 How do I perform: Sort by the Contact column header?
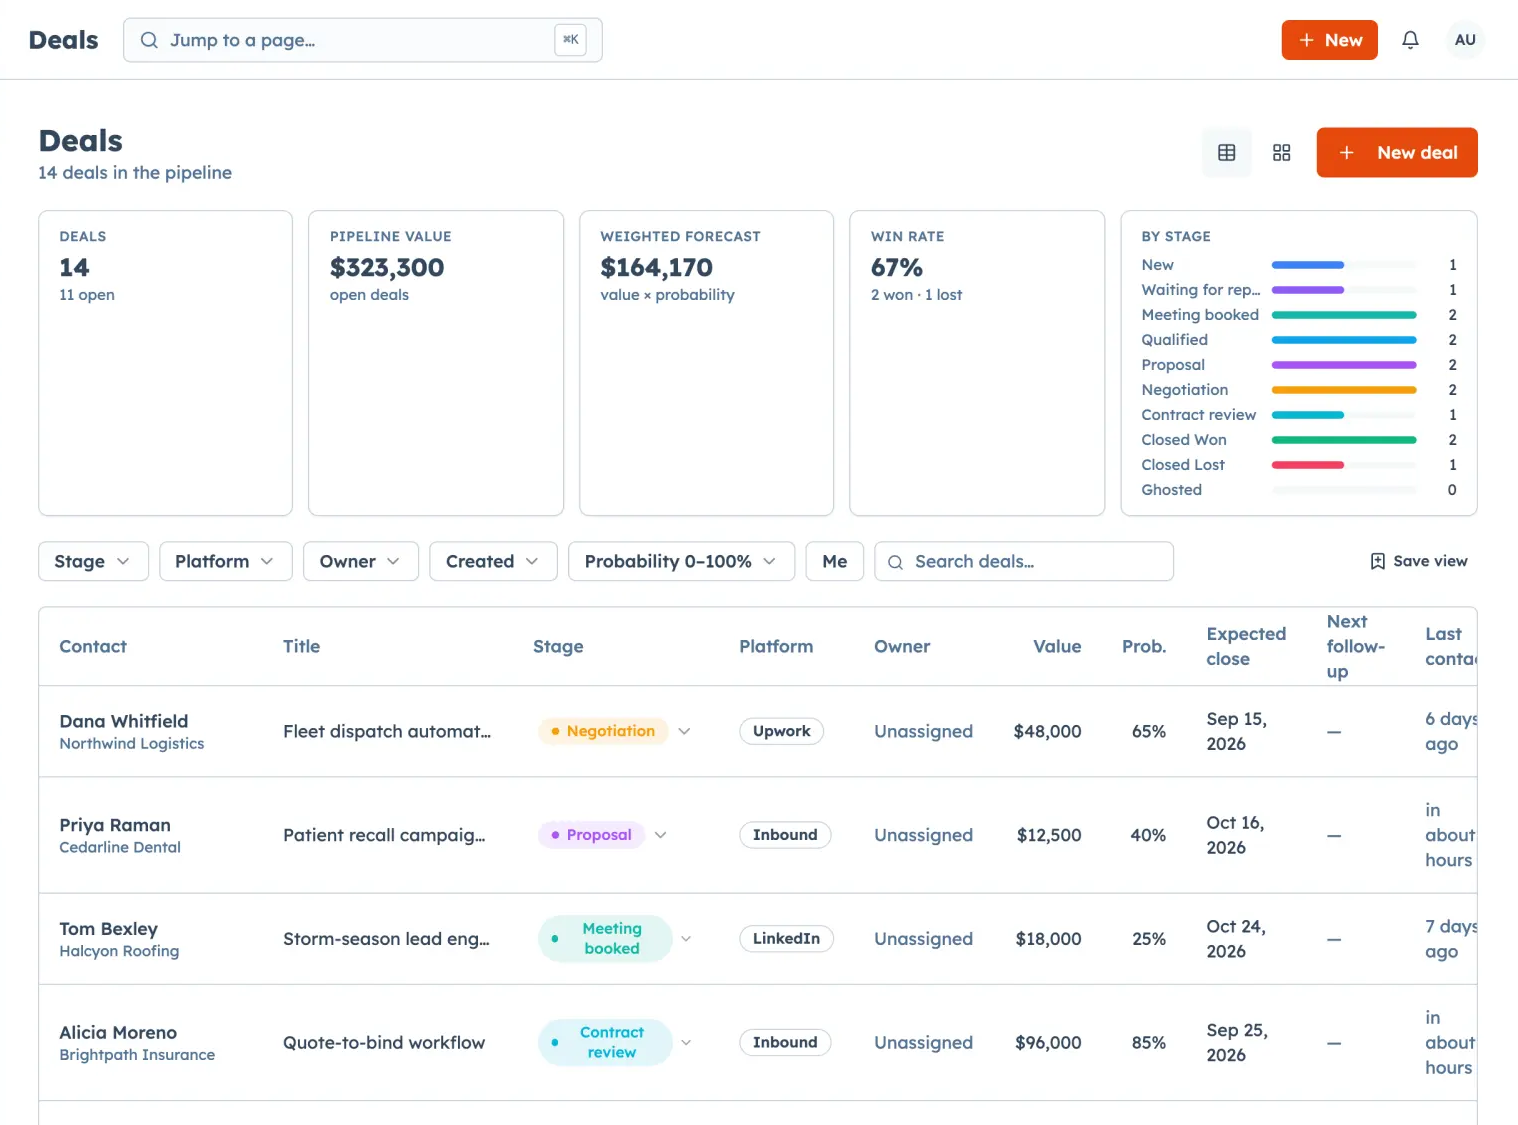[93, 646]
